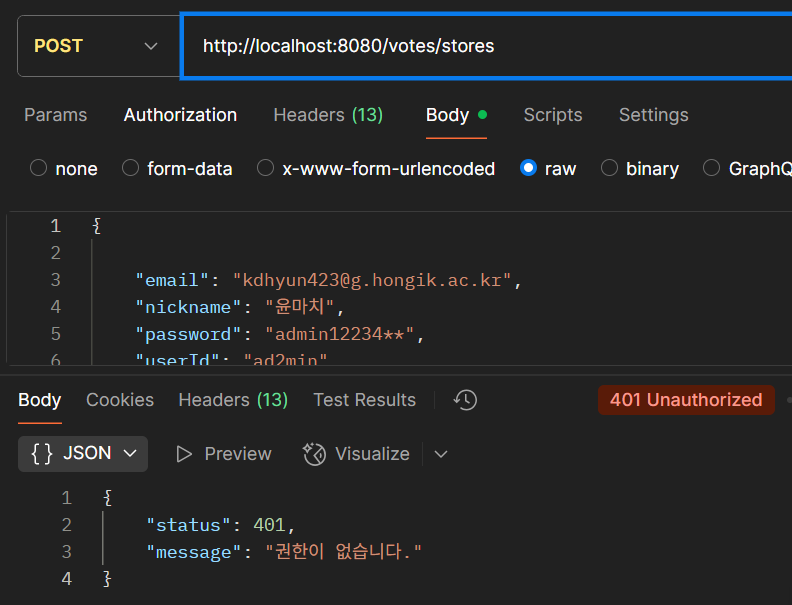Click the email value in request body
Image resolution: width=792 pixels, height=605 pixels.
(x=372, y=280)
